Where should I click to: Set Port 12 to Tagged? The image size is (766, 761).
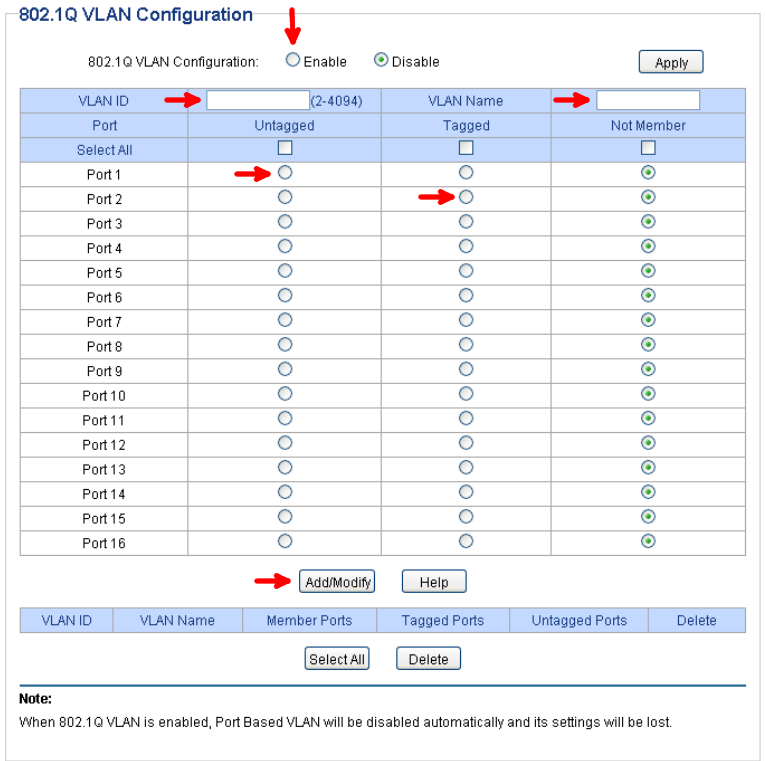[x=466, y=443]
